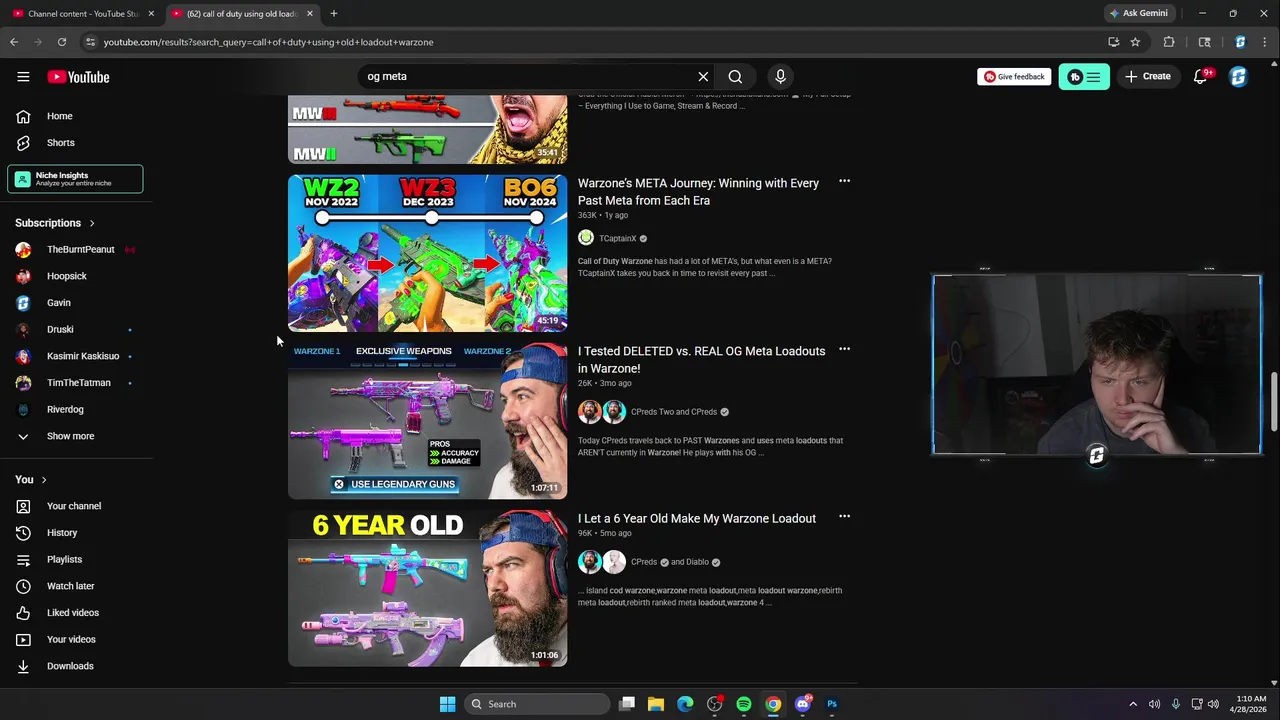Open the account avatar menu
Image resolution: width=1280 pixels, height=720 pixels.
[1238, 77]
